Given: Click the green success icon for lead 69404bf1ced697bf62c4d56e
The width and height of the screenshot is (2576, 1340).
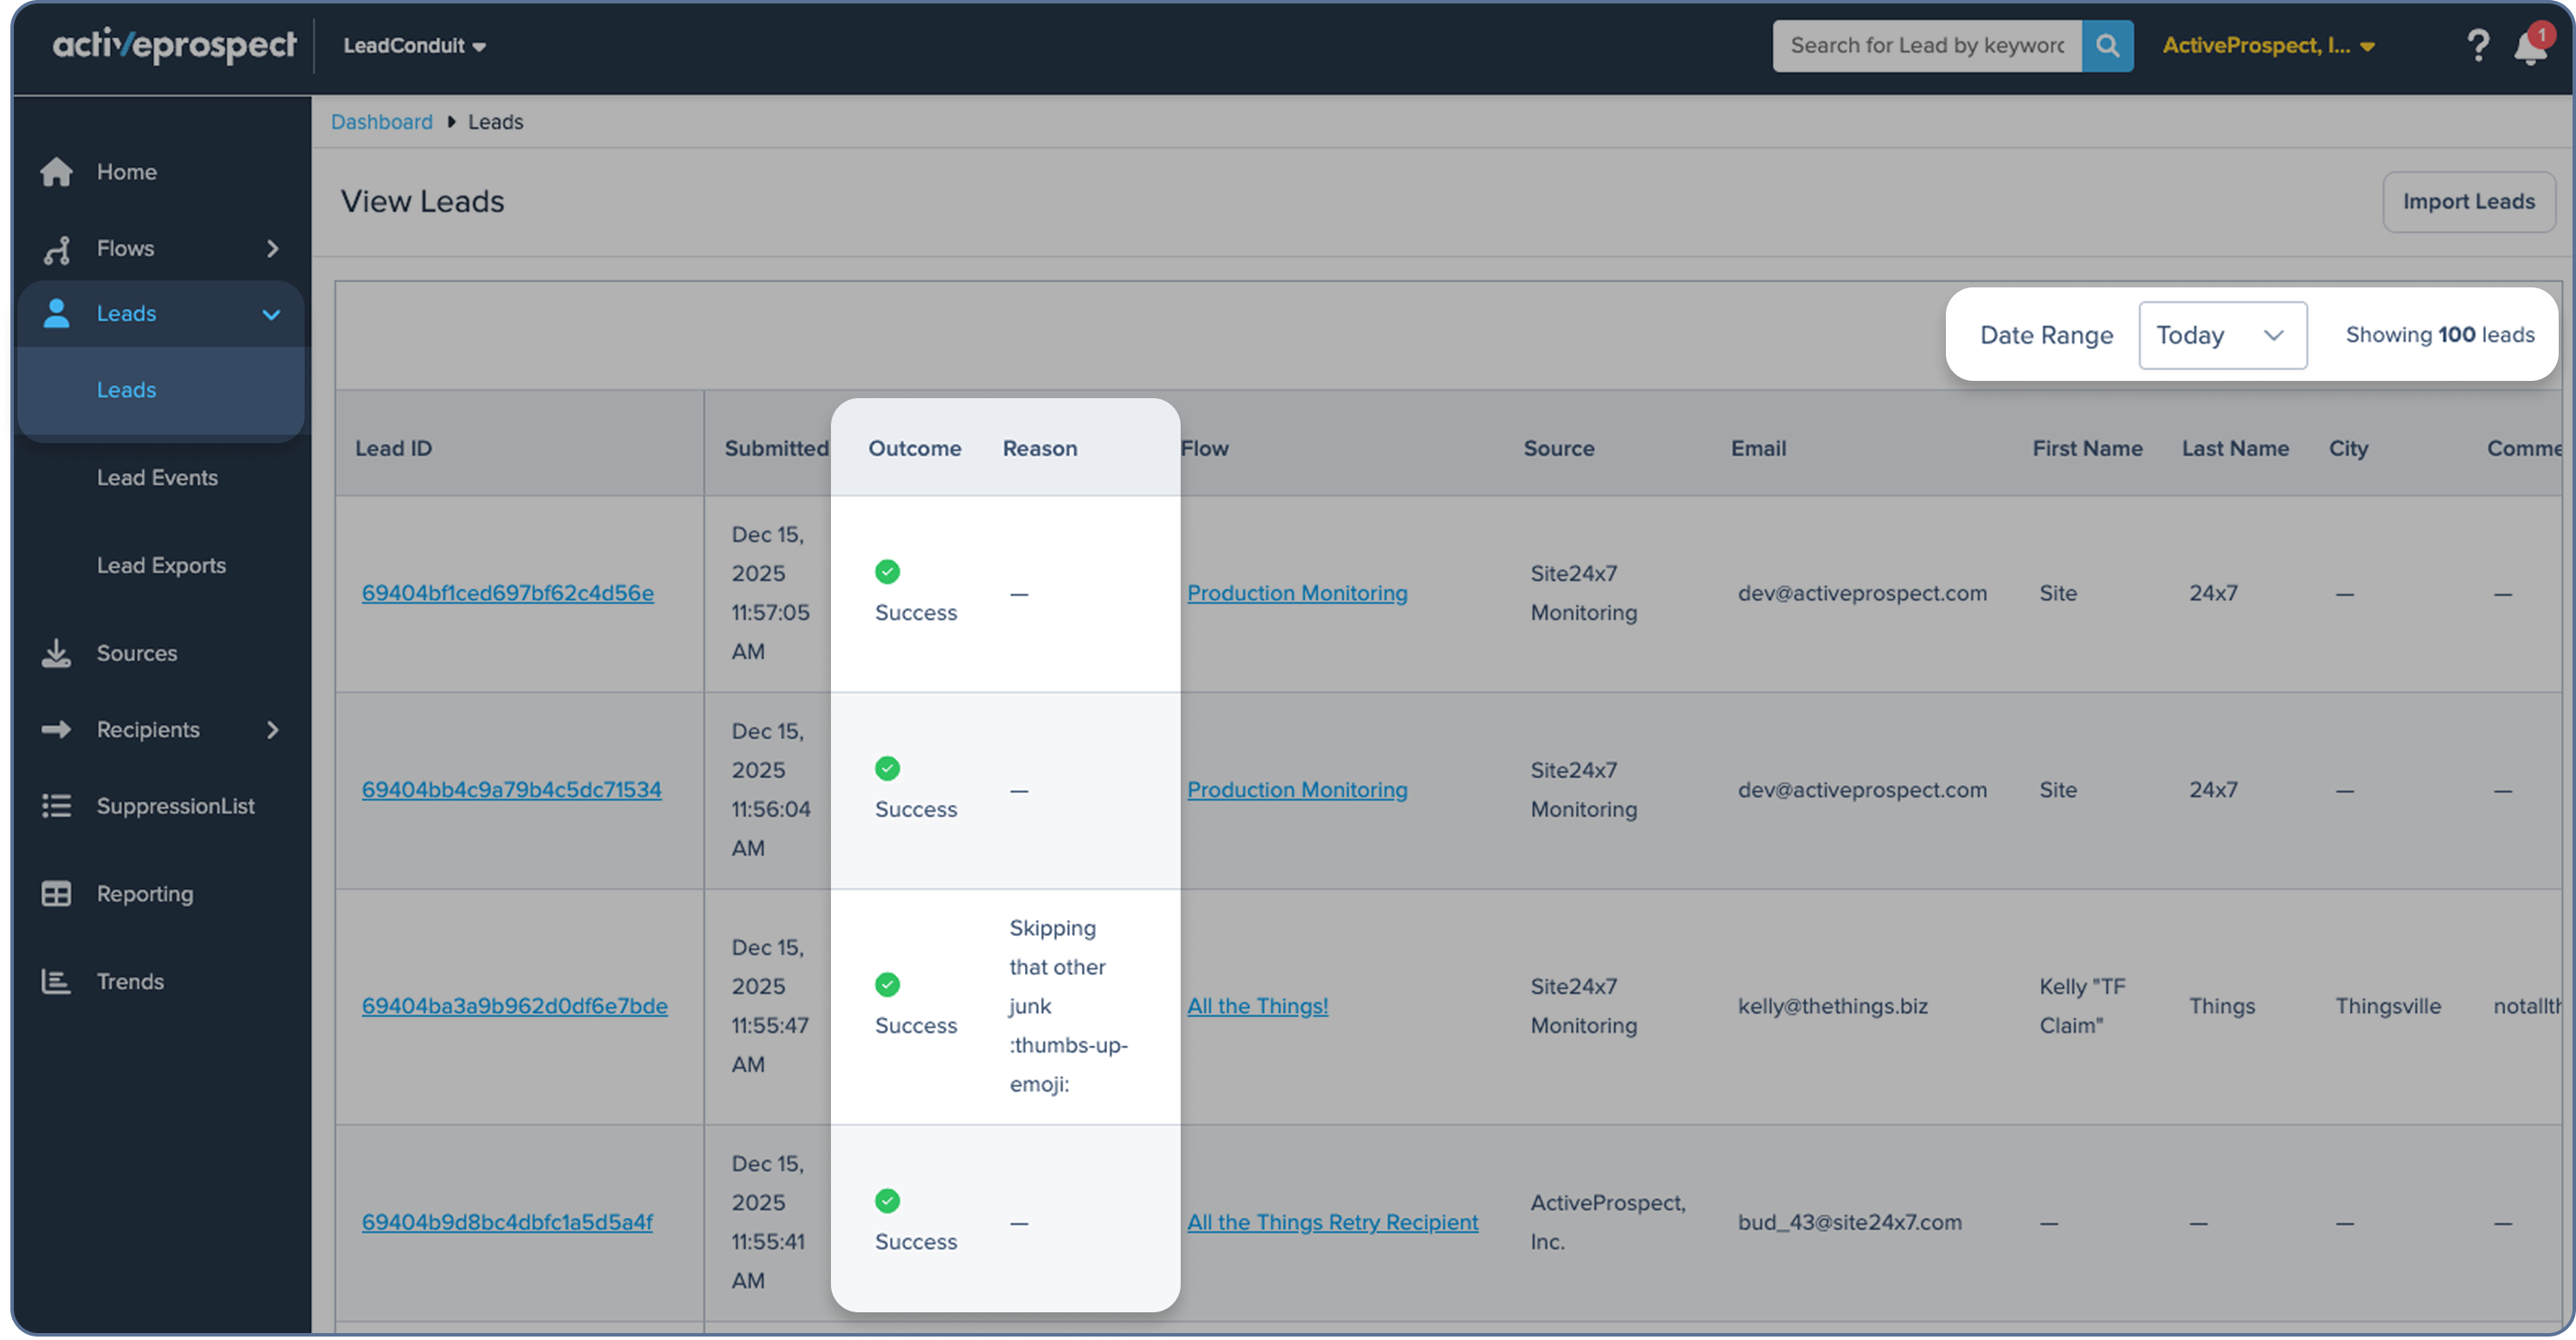Looking at the screenshot, I should point(887,571).
